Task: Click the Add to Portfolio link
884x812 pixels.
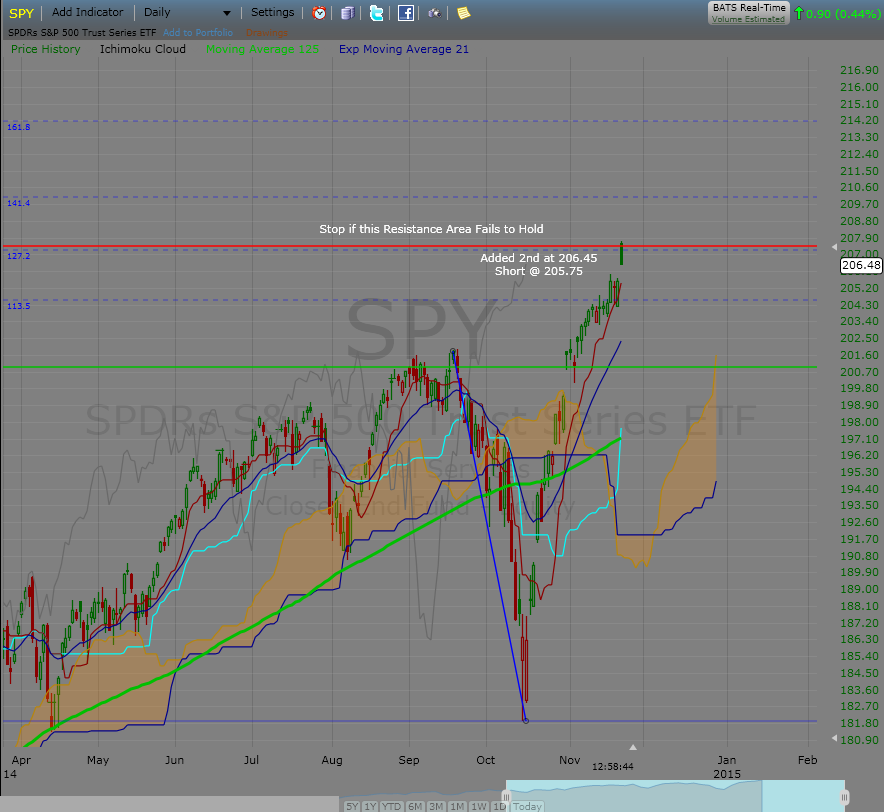Action: pos(198,33)
